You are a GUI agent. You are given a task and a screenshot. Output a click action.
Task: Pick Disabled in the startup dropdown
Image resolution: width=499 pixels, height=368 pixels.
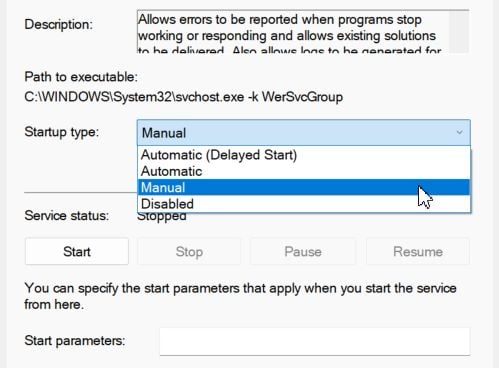tap(304, 204)
